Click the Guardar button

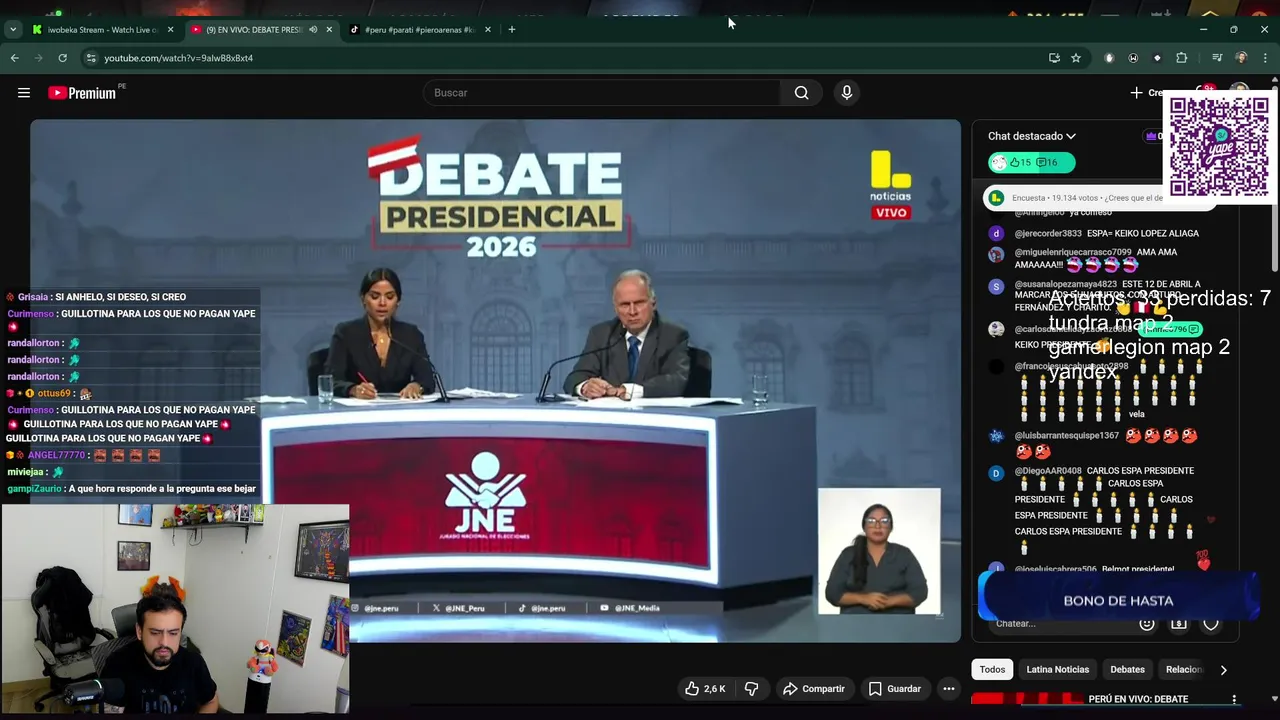894,689
